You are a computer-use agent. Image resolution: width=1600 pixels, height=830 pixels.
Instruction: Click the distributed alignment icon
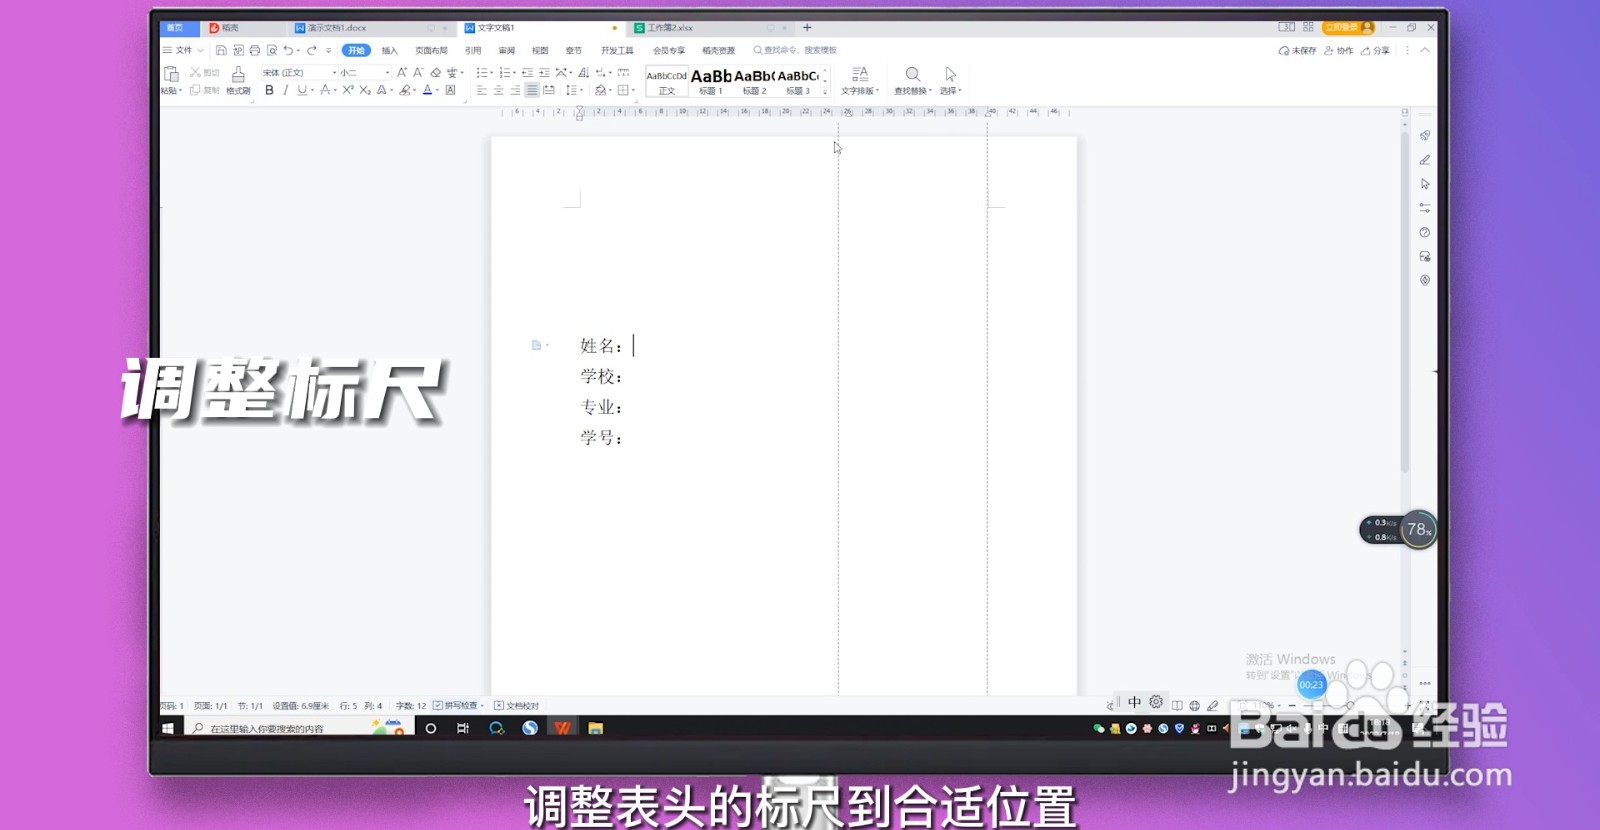coord(549,90)
